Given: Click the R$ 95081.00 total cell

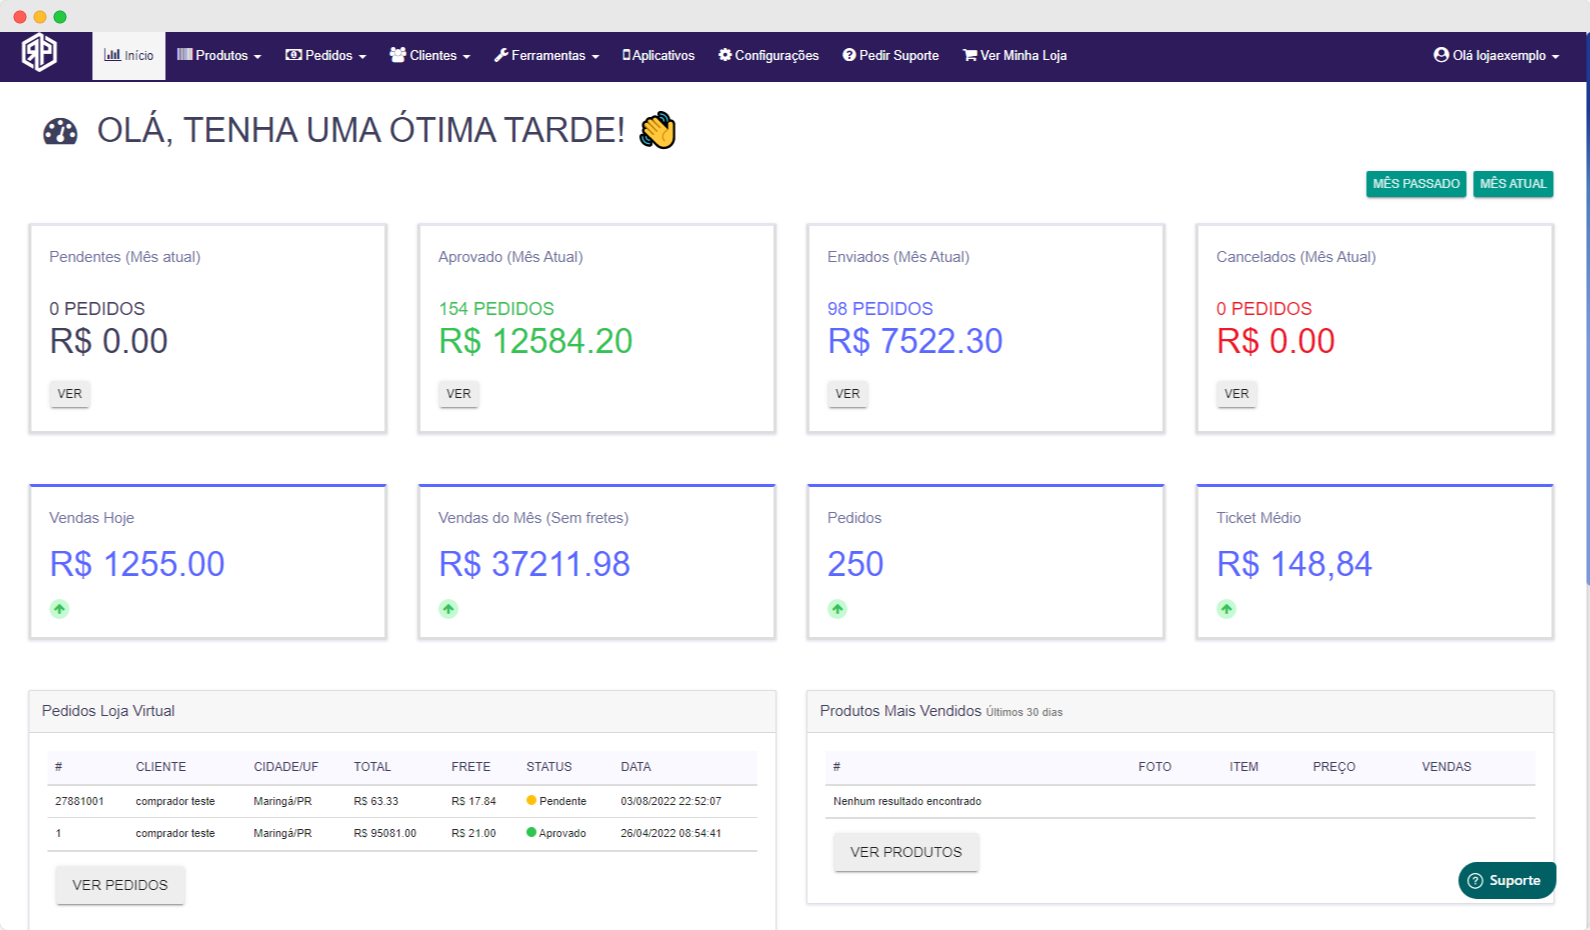Looking at the screenshot, I should click(x=385, y=833).
